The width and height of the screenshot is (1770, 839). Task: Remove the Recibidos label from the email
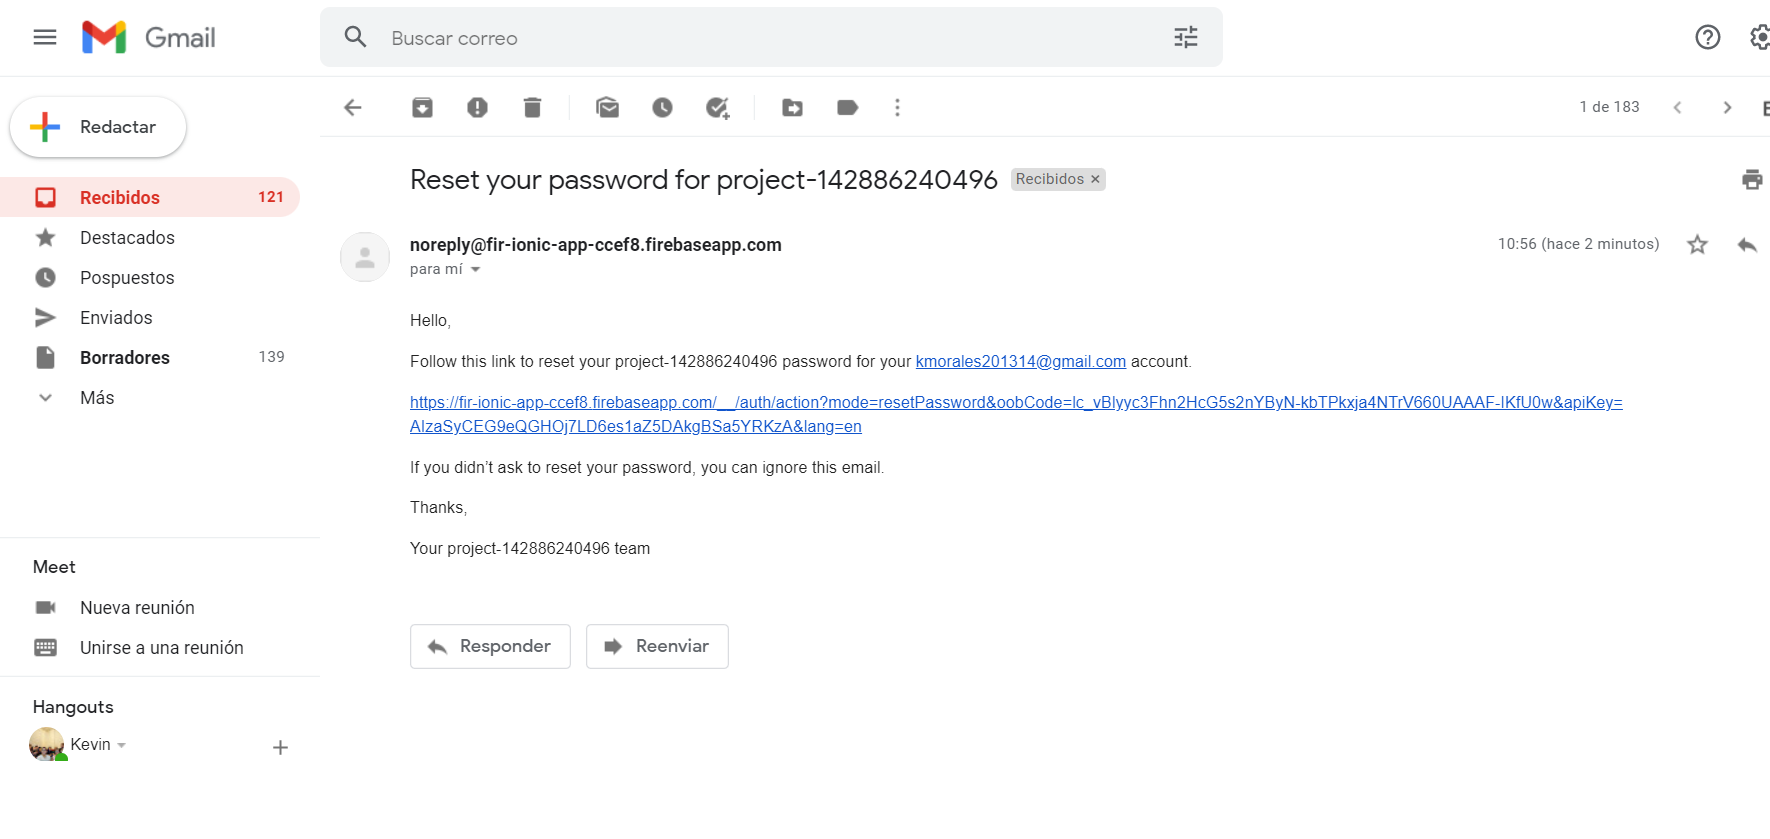coord(1095,179)
